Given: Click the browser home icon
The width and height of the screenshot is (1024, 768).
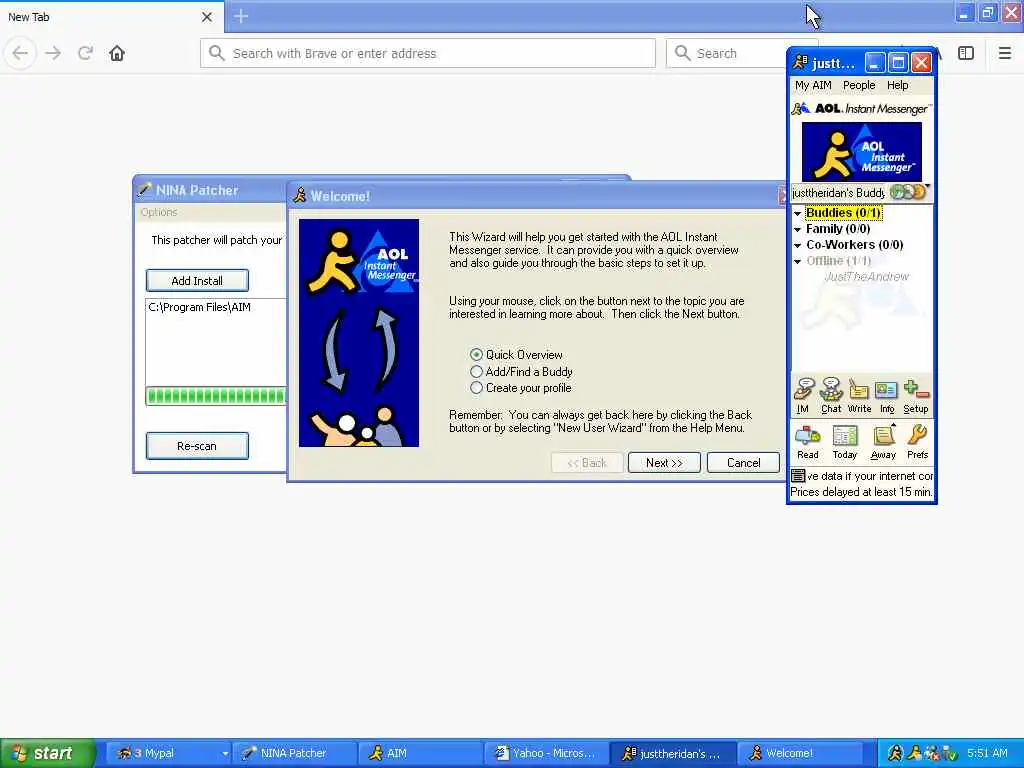Looking at the screenshot, I should click(117, 53).
